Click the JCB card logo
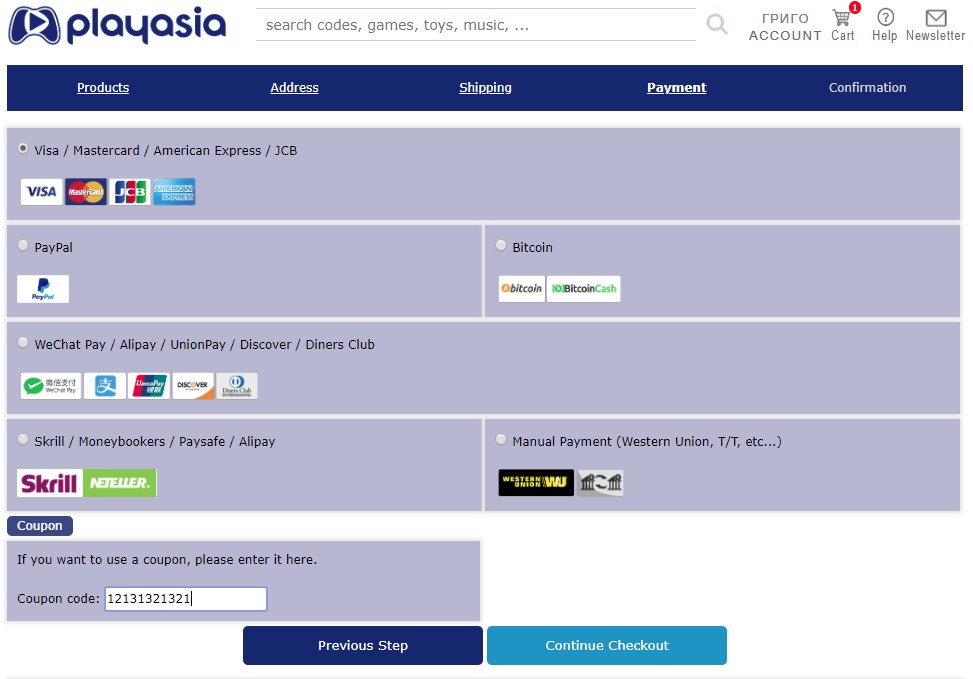Image resolution: width=973 pixels, height=679 pixels. [x=130, y=192]
